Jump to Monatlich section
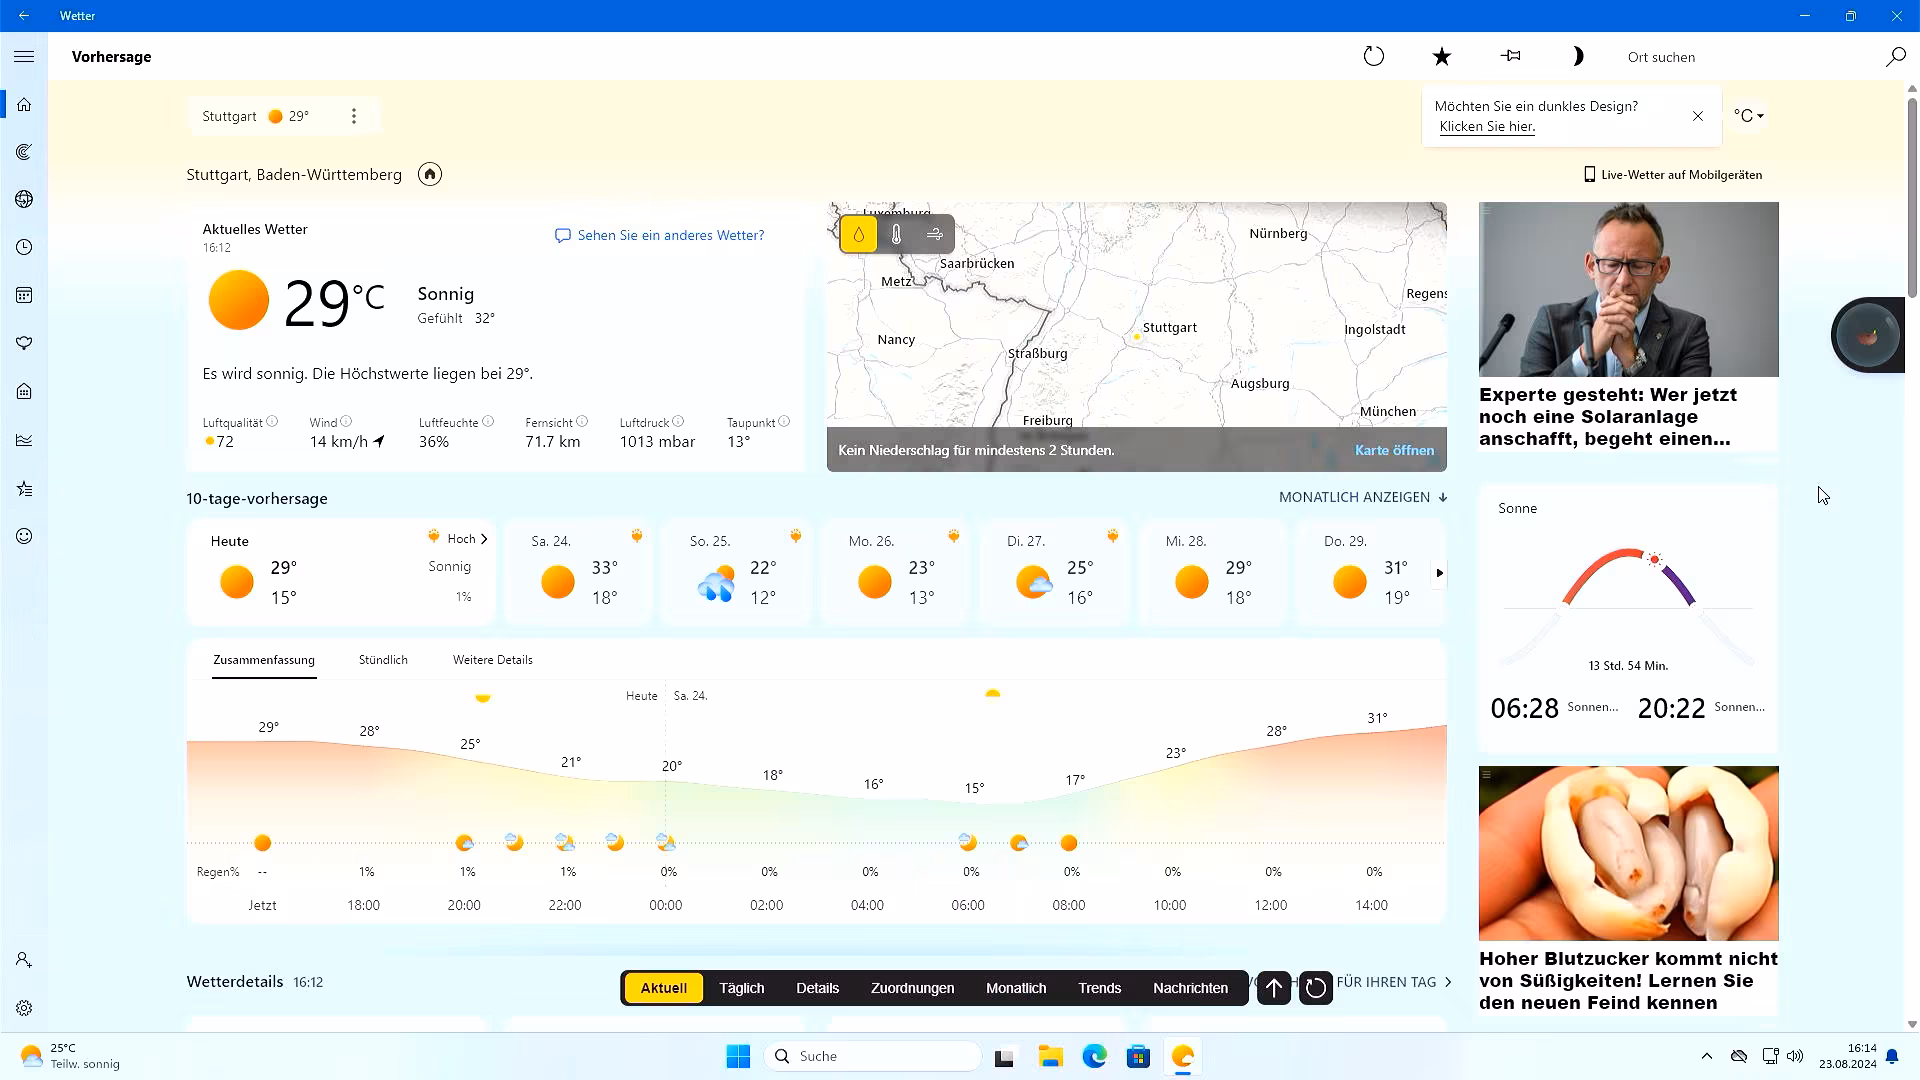1920x1080 pixels. pyautogui.click(x=1016, y=988)
